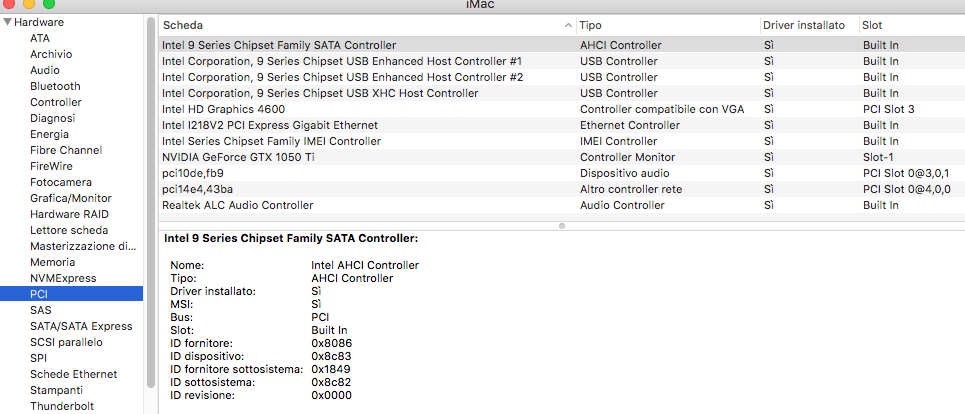Select Stampanti in the sidebar

click(57, 390)
